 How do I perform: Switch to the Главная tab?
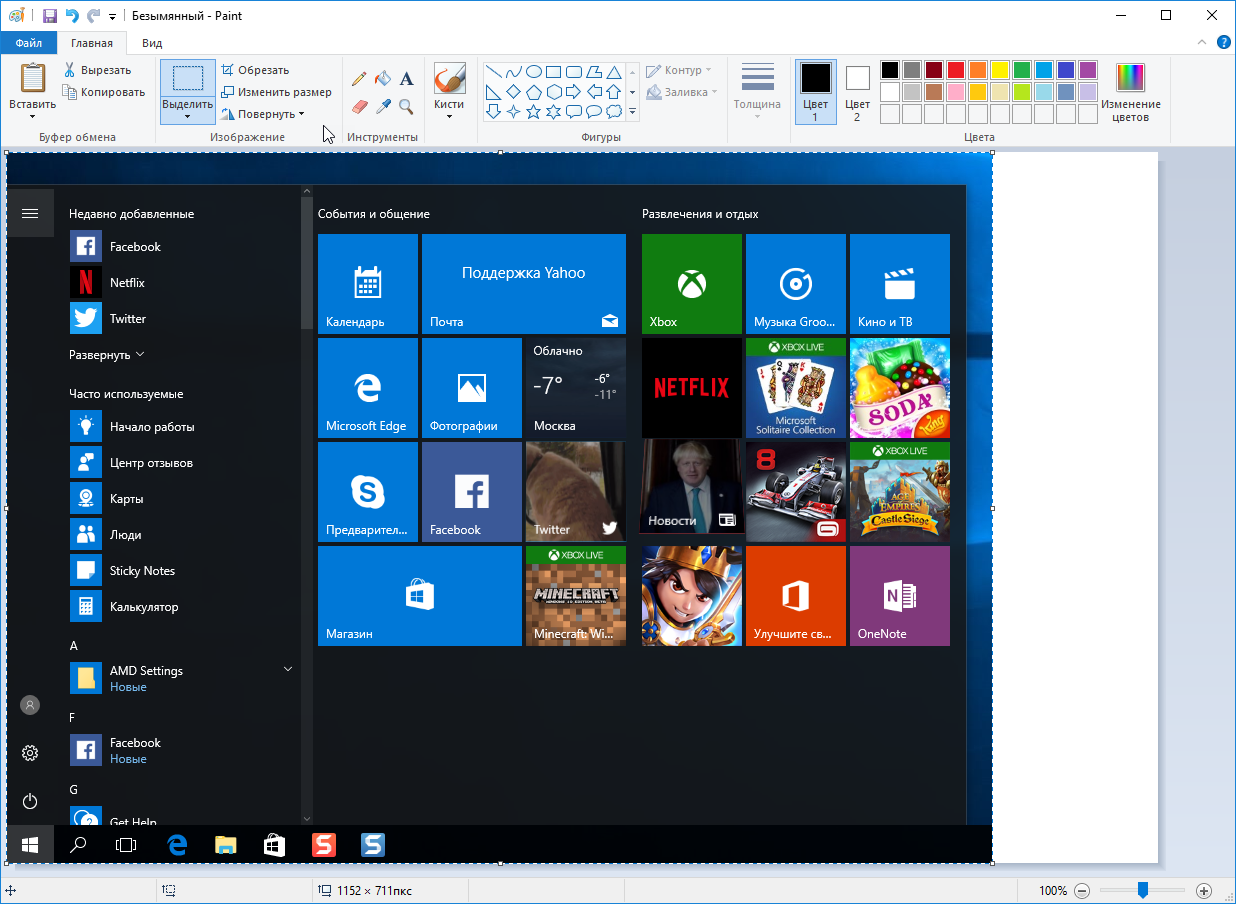click(x=92, y=43)
